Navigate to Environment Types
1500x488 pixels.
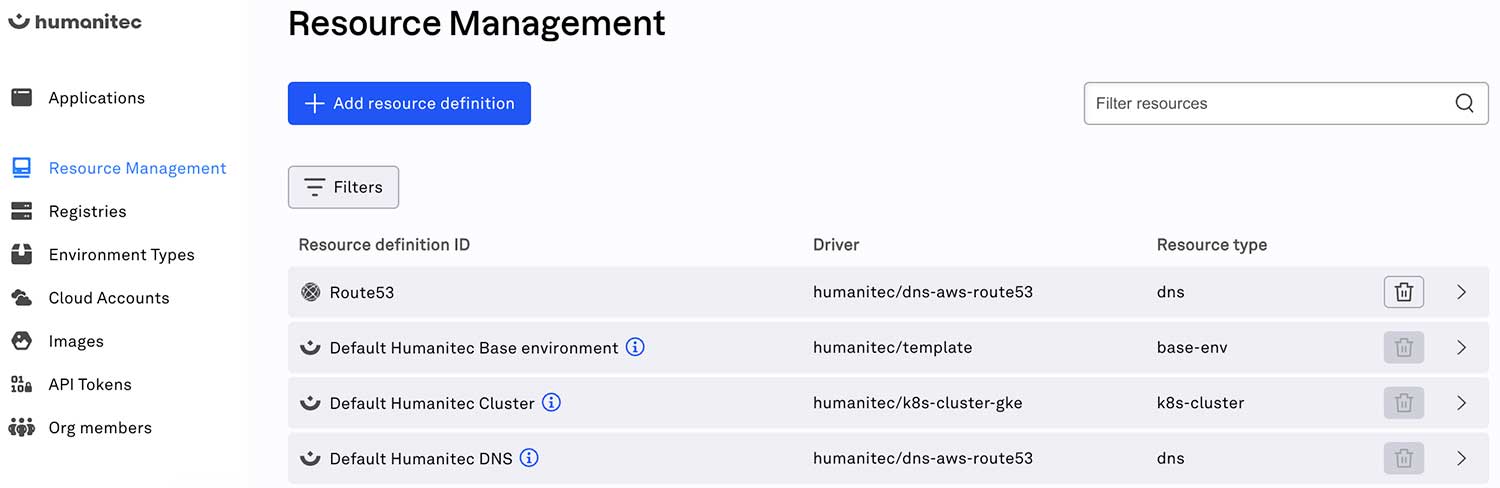pyautogui.click(x=122, y=254)
